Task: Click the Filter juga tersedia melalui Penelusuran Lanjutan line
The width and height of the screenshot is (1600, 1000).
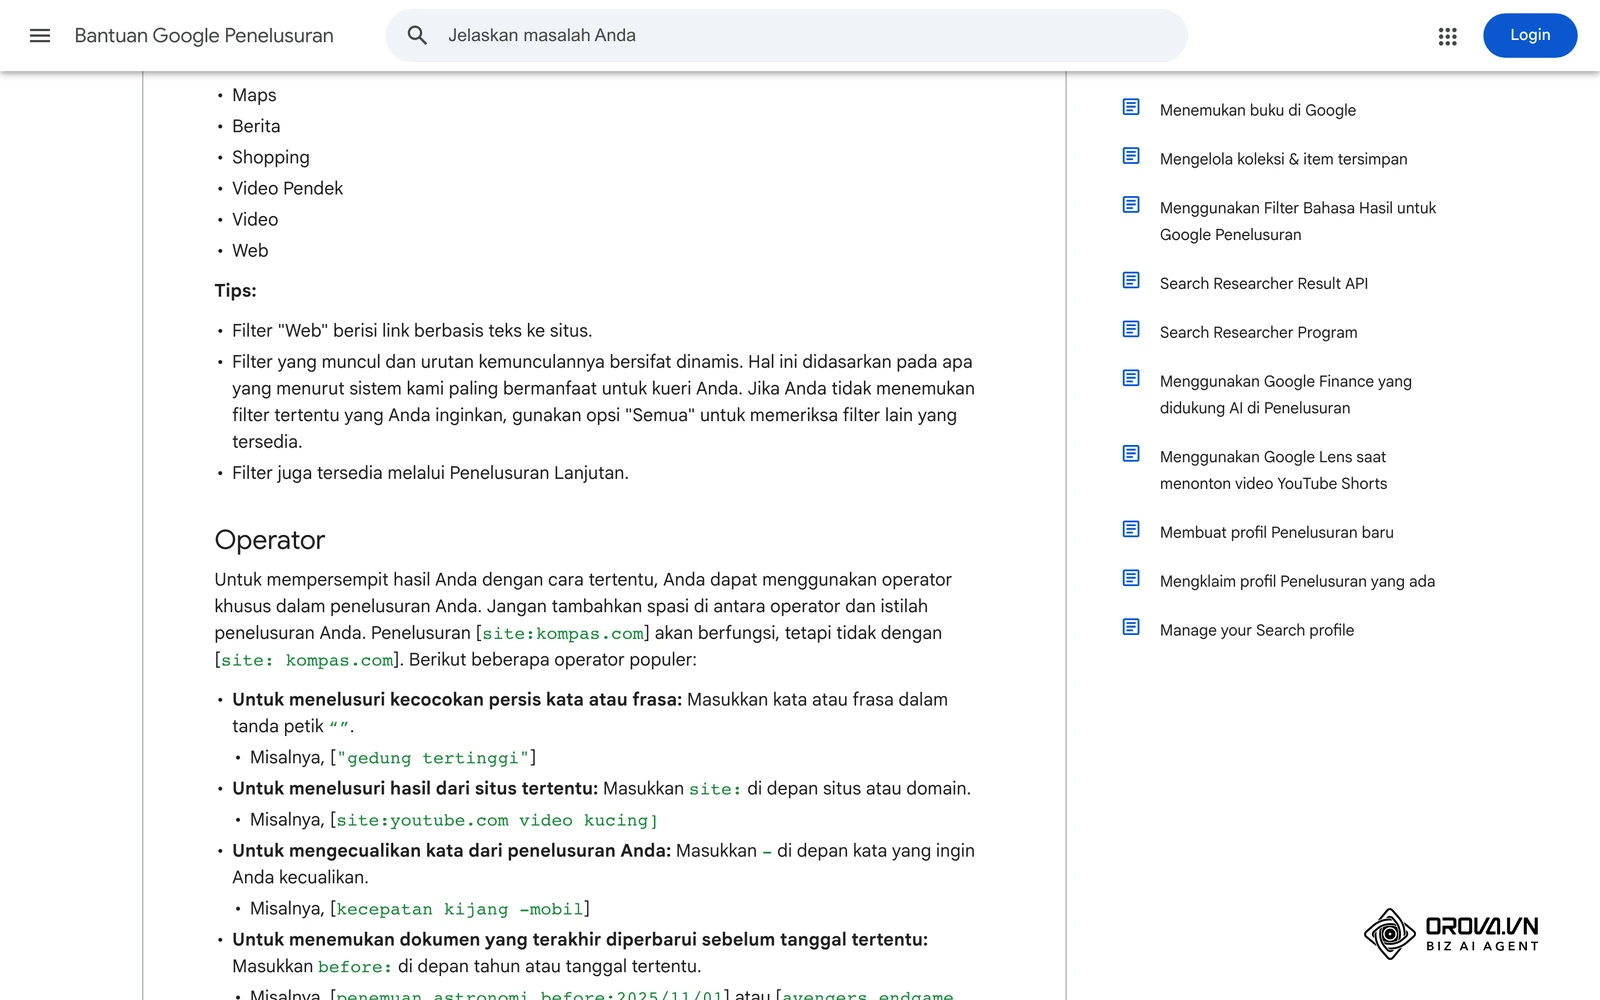Action: pos(430,473)
